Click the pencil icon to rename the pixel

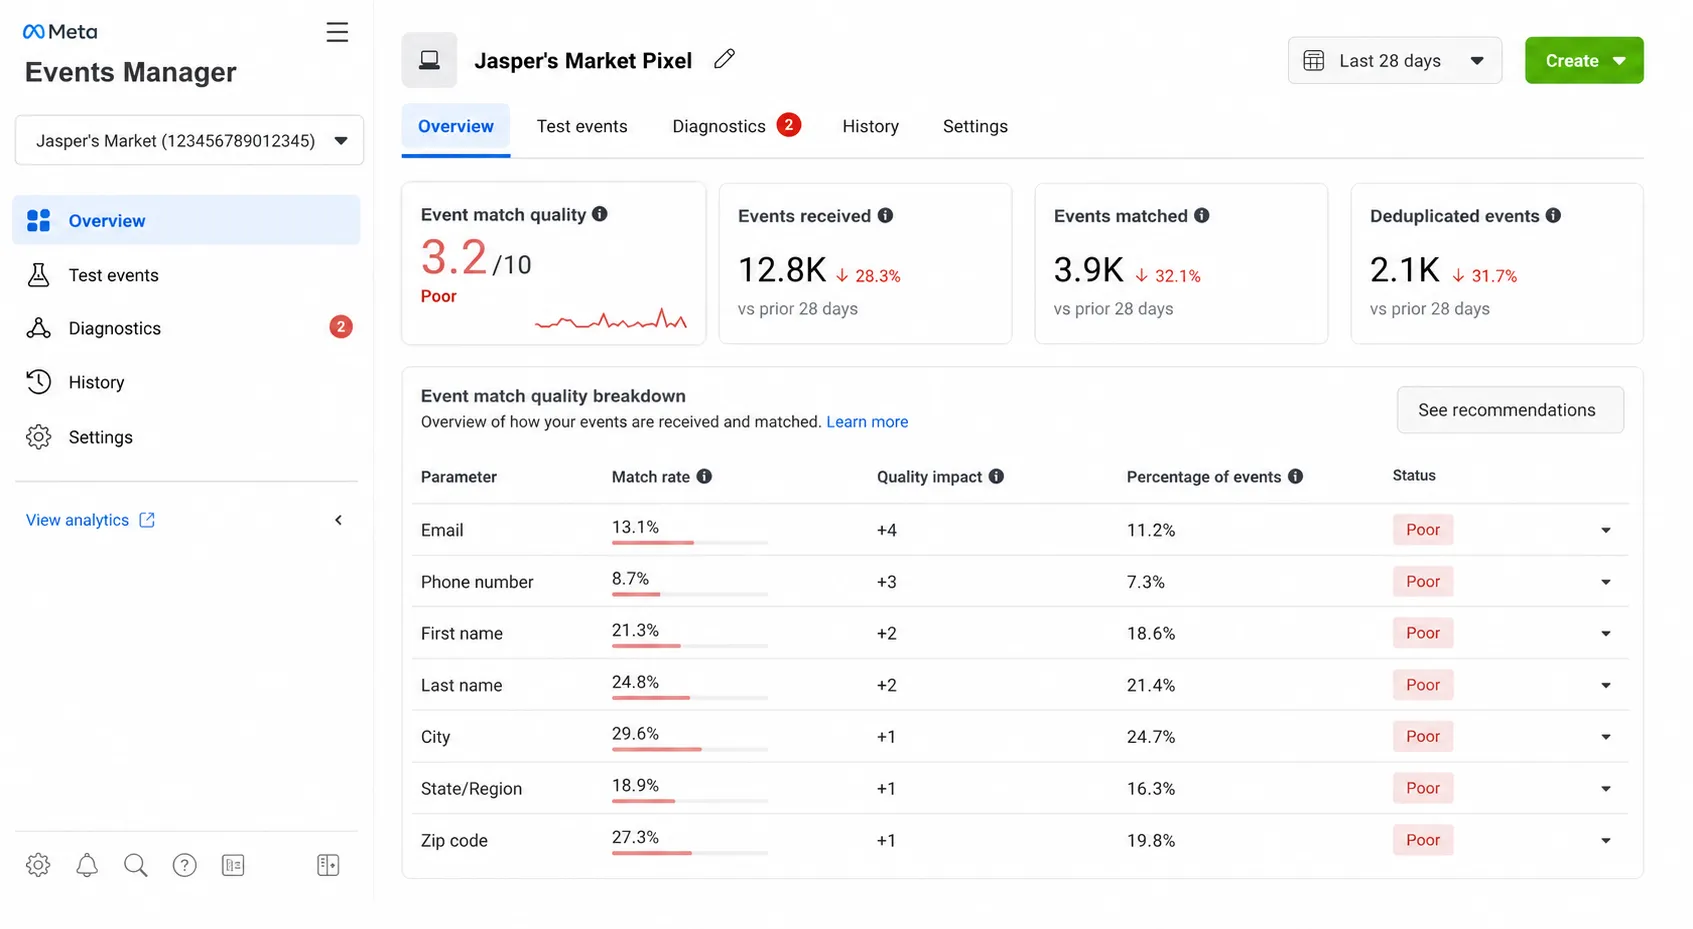tap(724, 59)
